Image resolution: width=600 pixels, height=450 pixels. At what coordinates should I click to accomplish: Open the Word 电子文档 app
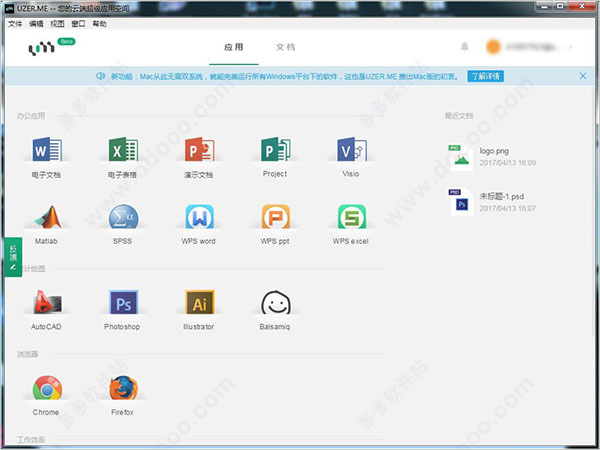(x=47, y=150)
